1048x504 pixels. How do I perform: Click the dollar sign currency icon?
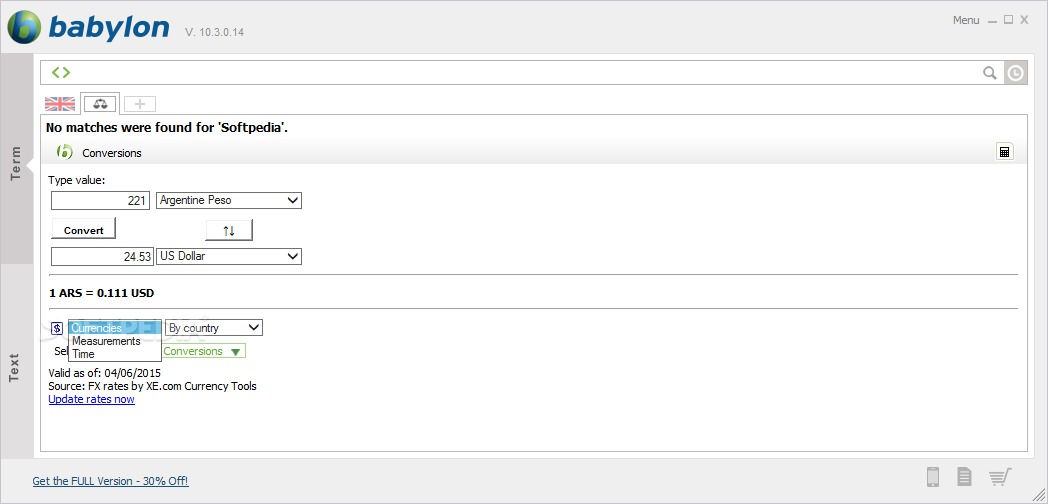pyautogui.click(x=57, y=328)
